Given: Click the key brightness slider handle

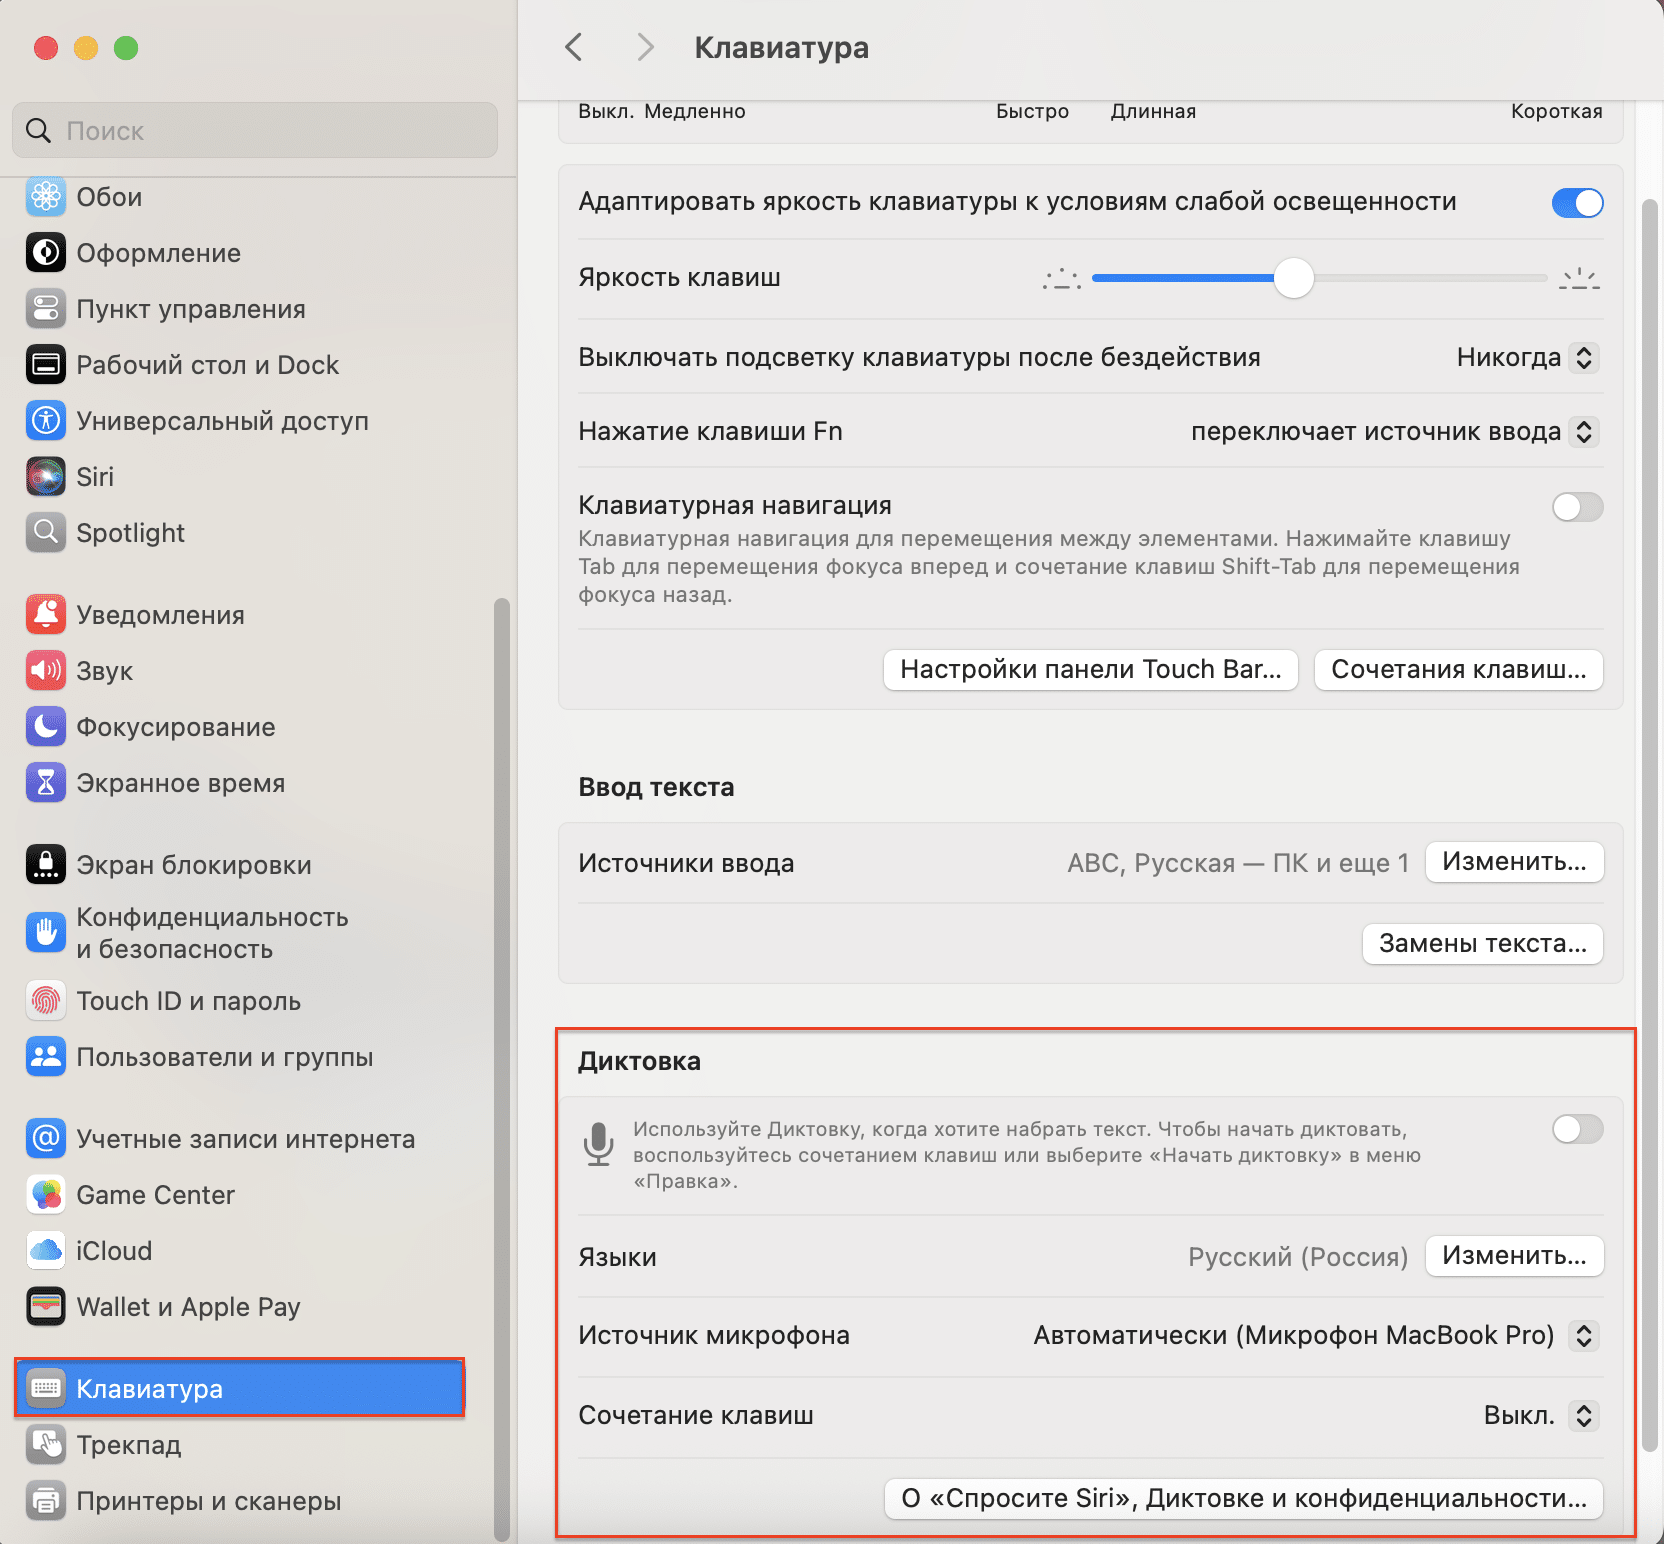Looking at the screenshot, I should 1294,278.
